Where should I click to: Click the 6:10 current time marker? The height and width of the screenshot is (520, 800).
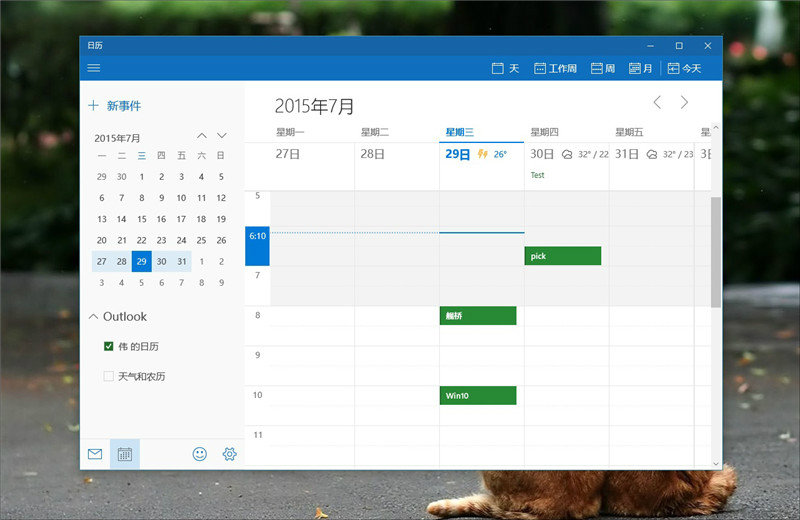257,246
